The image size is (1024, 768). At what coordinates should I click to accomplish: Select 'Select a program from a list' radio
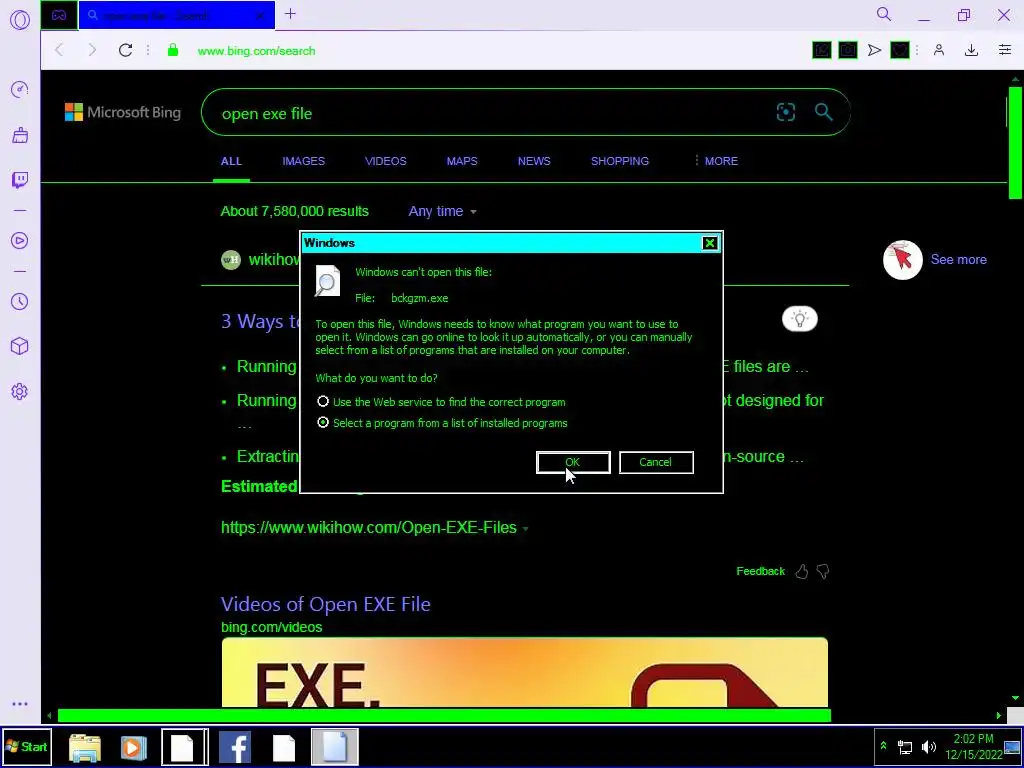(x=323, y=423)
